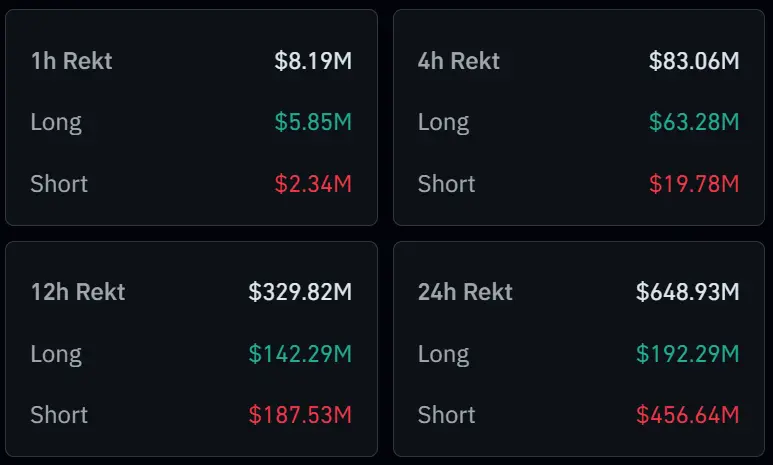Select the 24h Short $456.64M value
This screenshot has width=773, height=465.
[688, 415]
